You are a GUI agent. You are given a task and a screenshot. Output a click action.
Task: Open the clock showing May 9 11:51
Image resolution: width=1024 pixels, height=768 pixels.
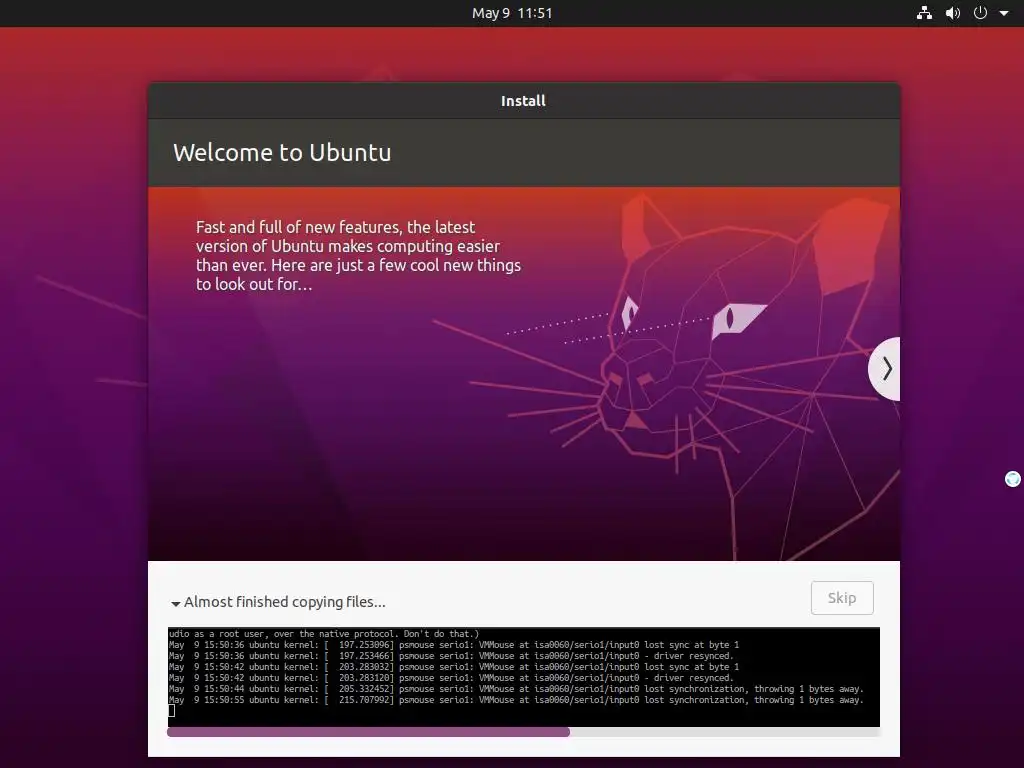click(512, 13)
